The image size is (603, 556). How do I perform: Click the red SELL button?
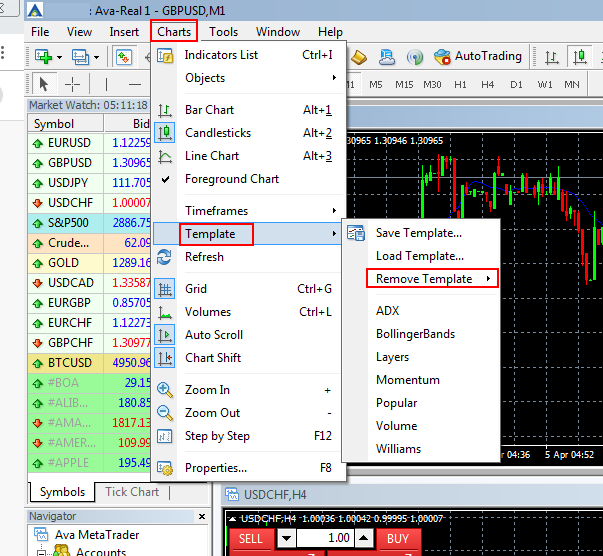(251, 538)
